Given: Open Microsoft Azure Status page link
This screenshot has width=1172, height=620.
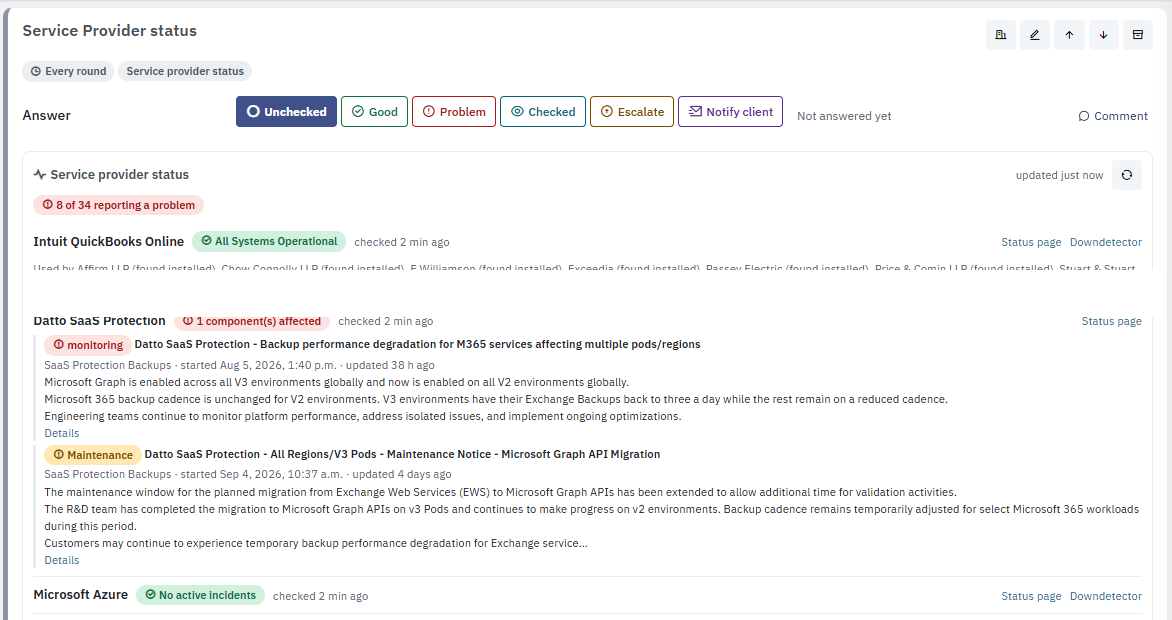Looking at the screenshot, I should 1031,596.
